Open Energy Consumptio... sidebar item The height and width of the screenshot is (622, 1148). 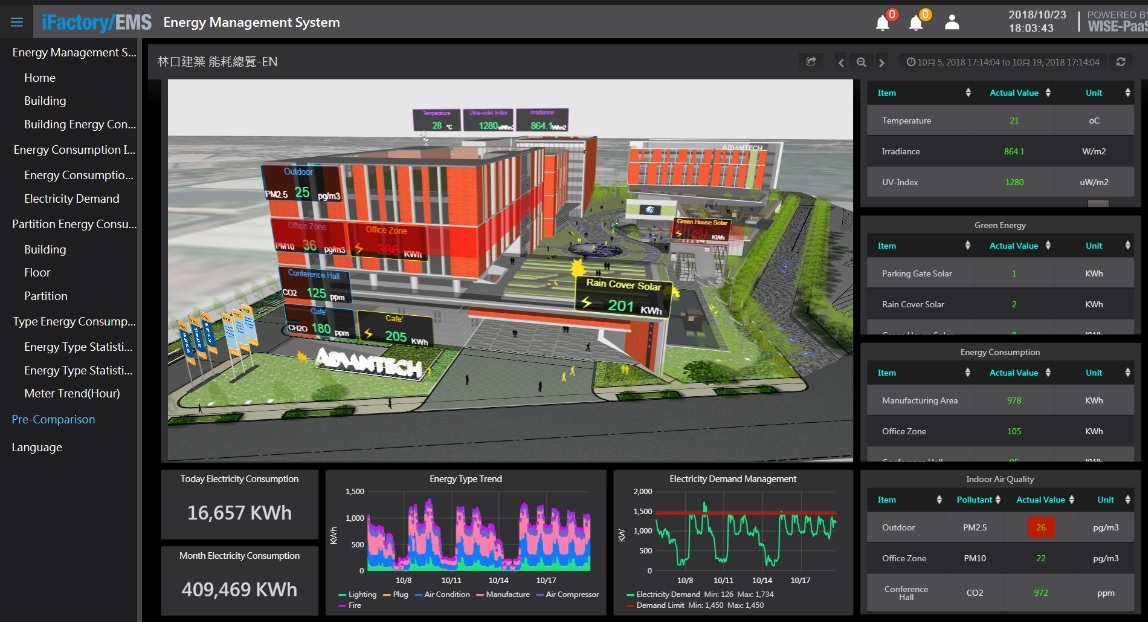78,175
